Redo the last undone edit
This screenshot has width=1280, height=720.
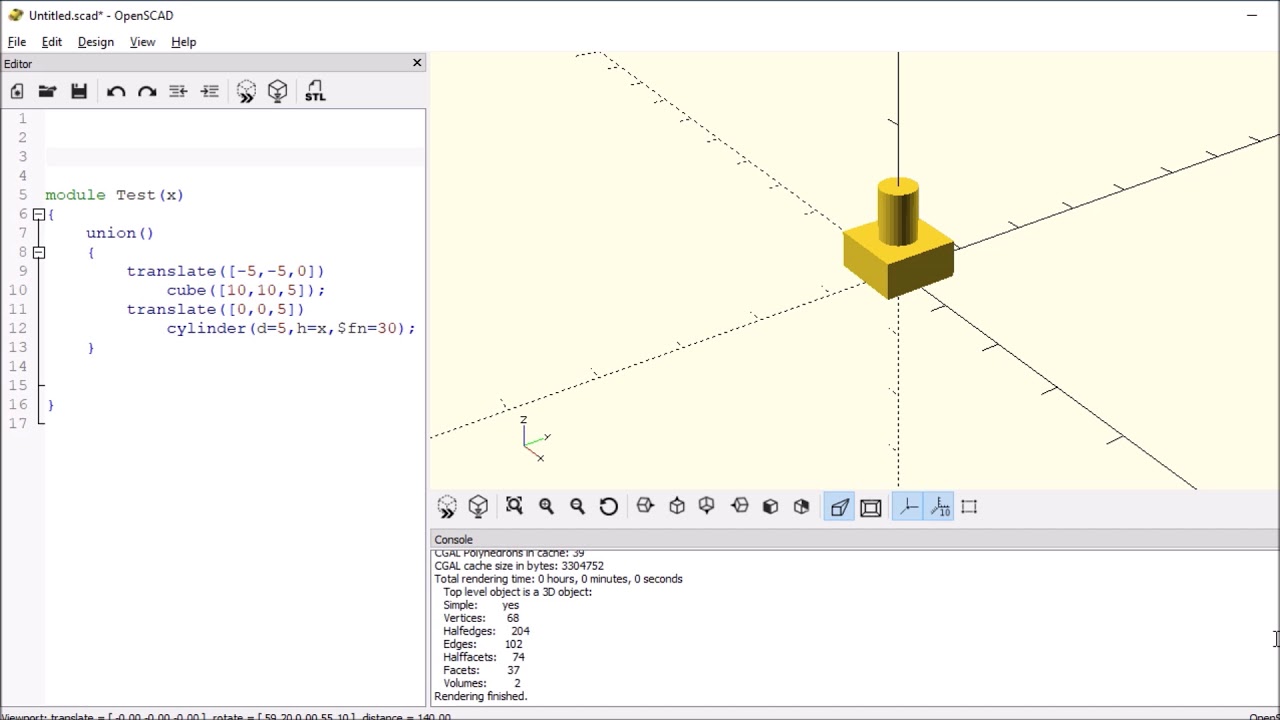click(x=147, y=92)
